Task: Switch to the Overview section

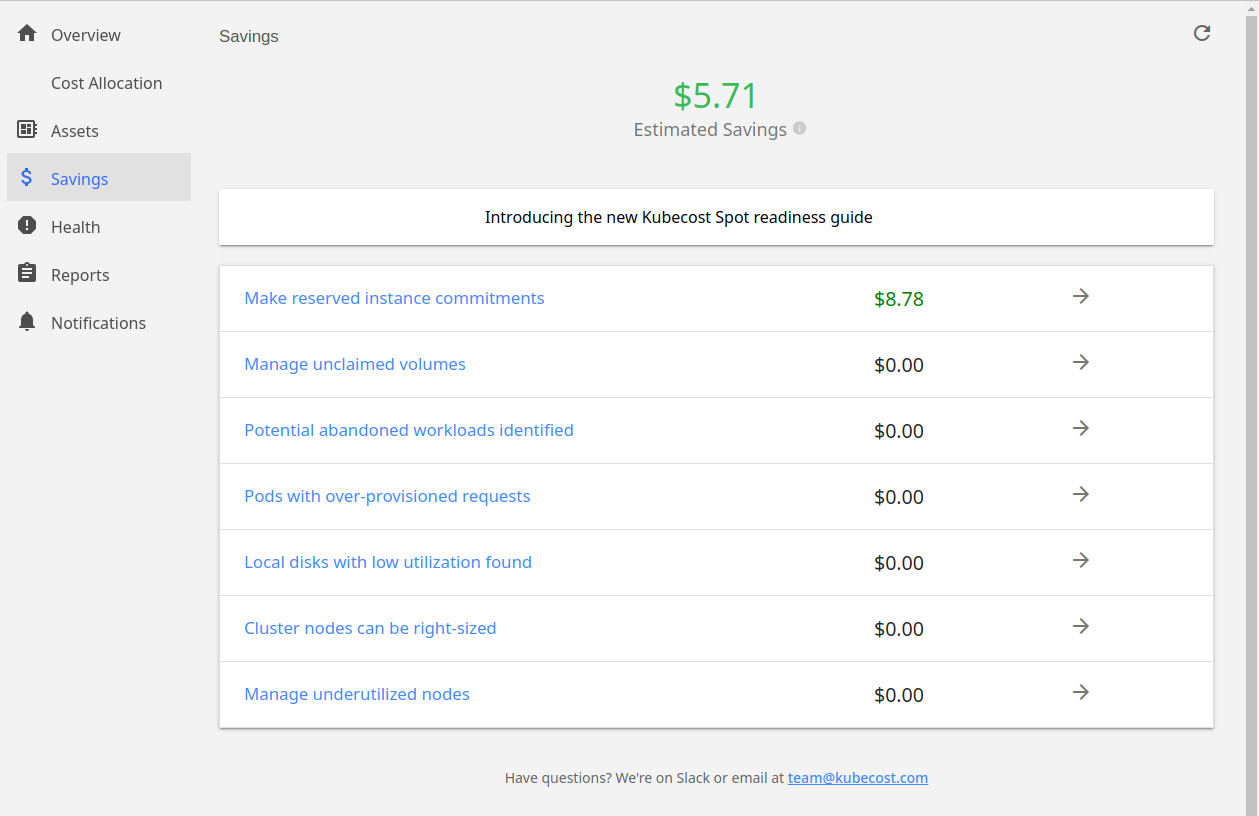Action: [x=85, y=34]
